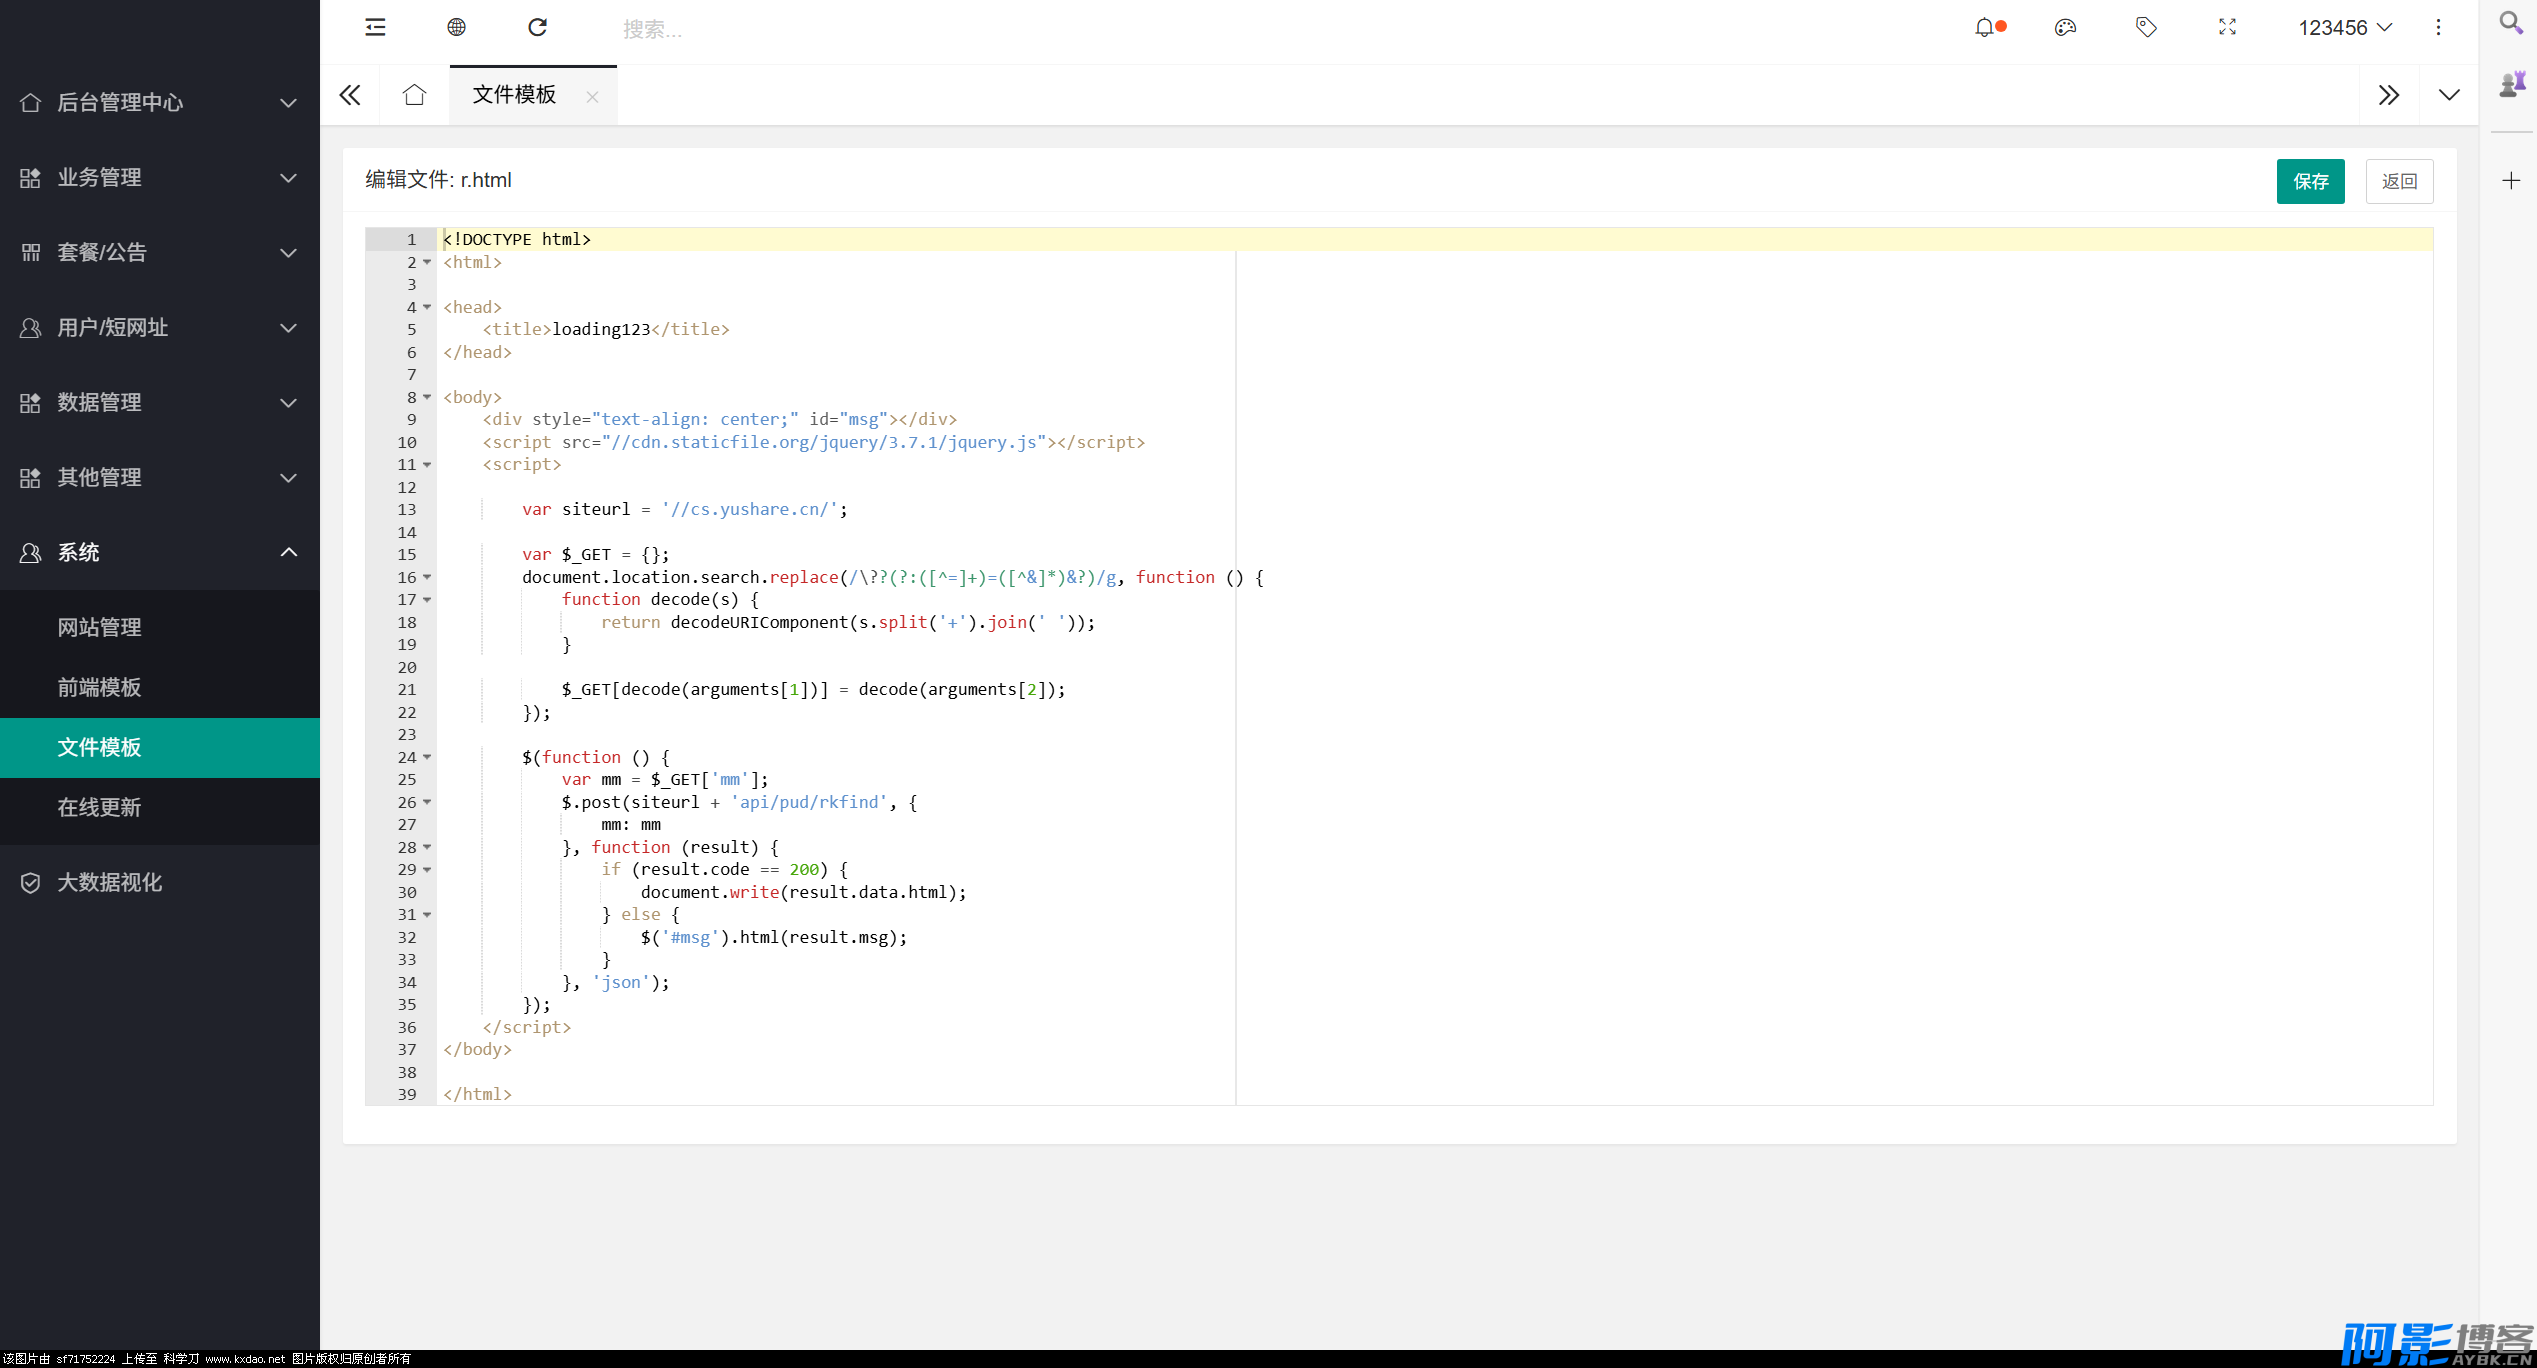
Task: Collapse the sidebar with the menu fold icon
Action: click(375, 27)
